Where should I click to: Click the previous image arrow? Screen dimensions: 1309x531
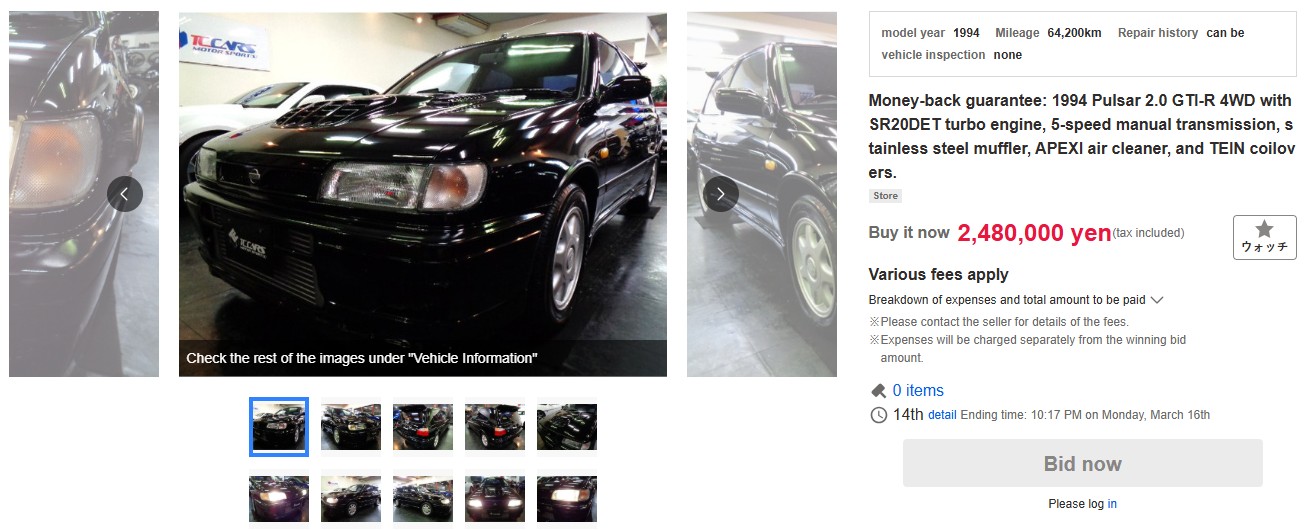tap(125, 194)
